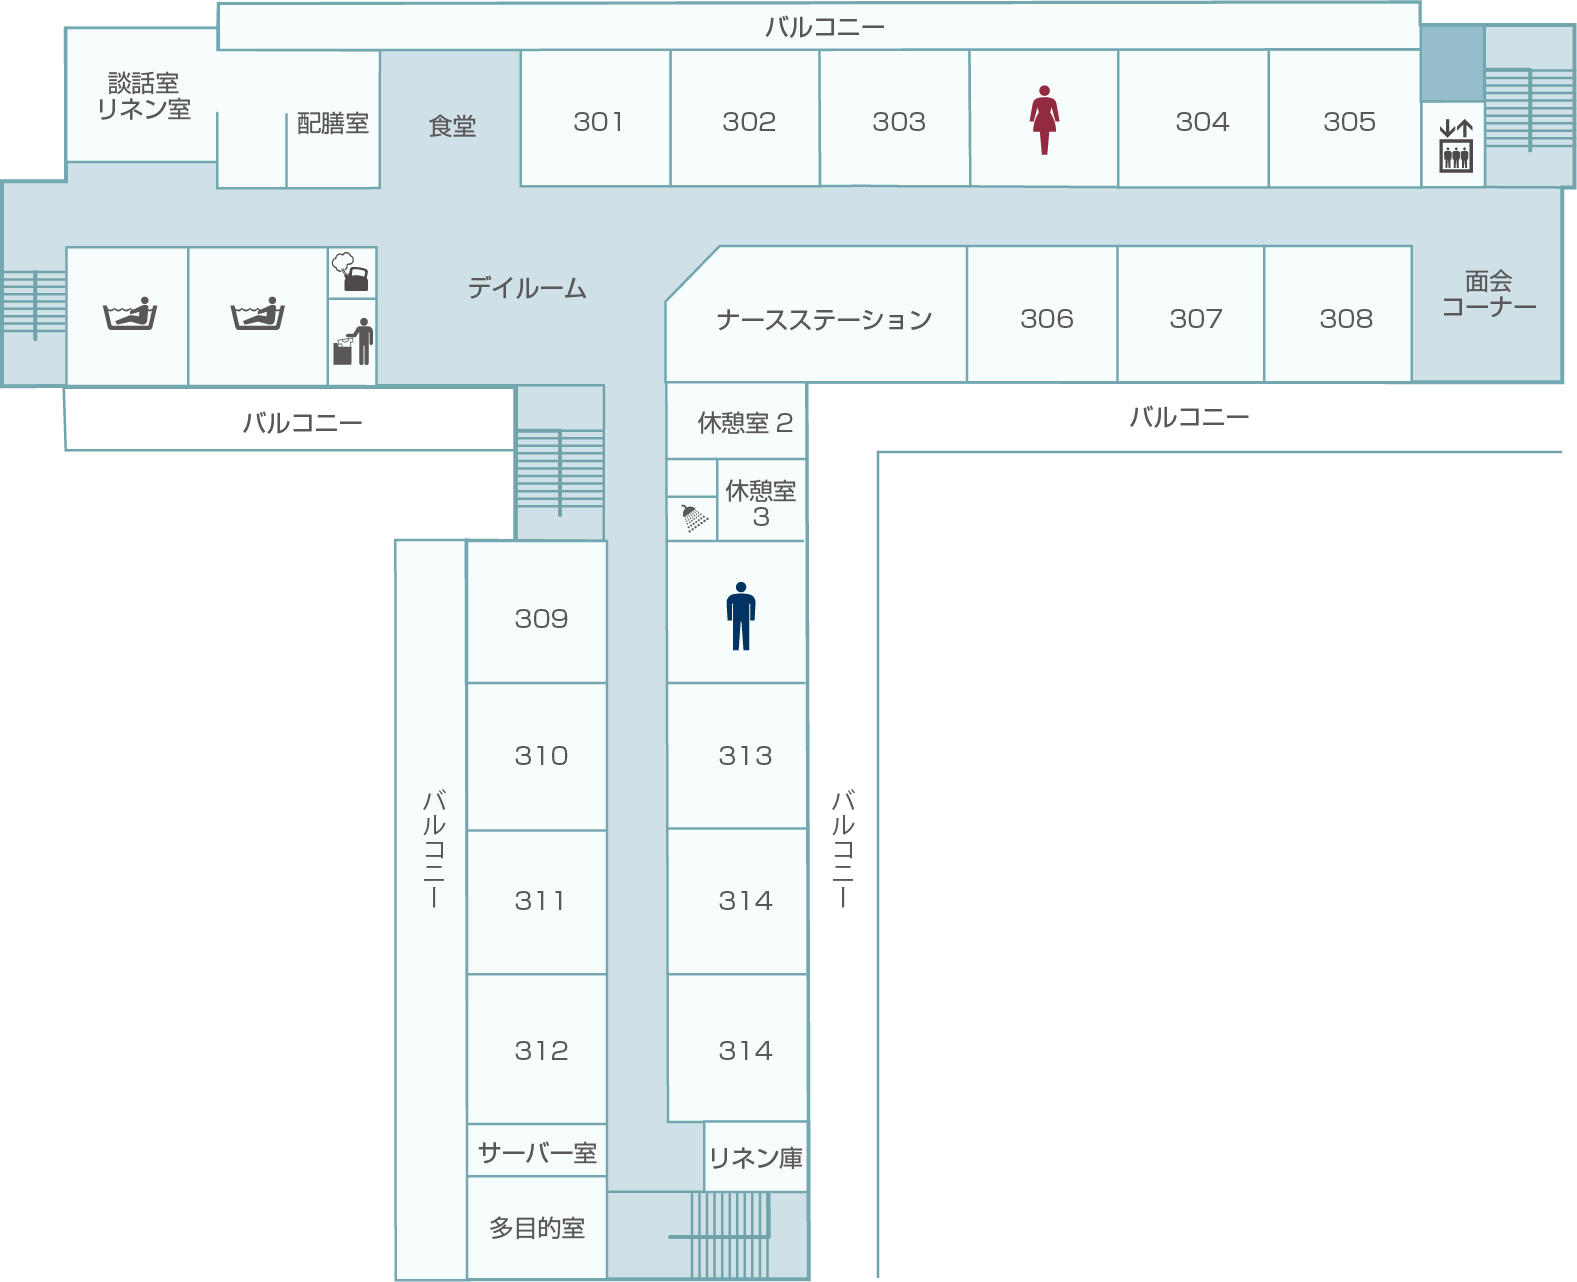
Task: Click the kettle hot water icon
Action: [x=351, y=272]
